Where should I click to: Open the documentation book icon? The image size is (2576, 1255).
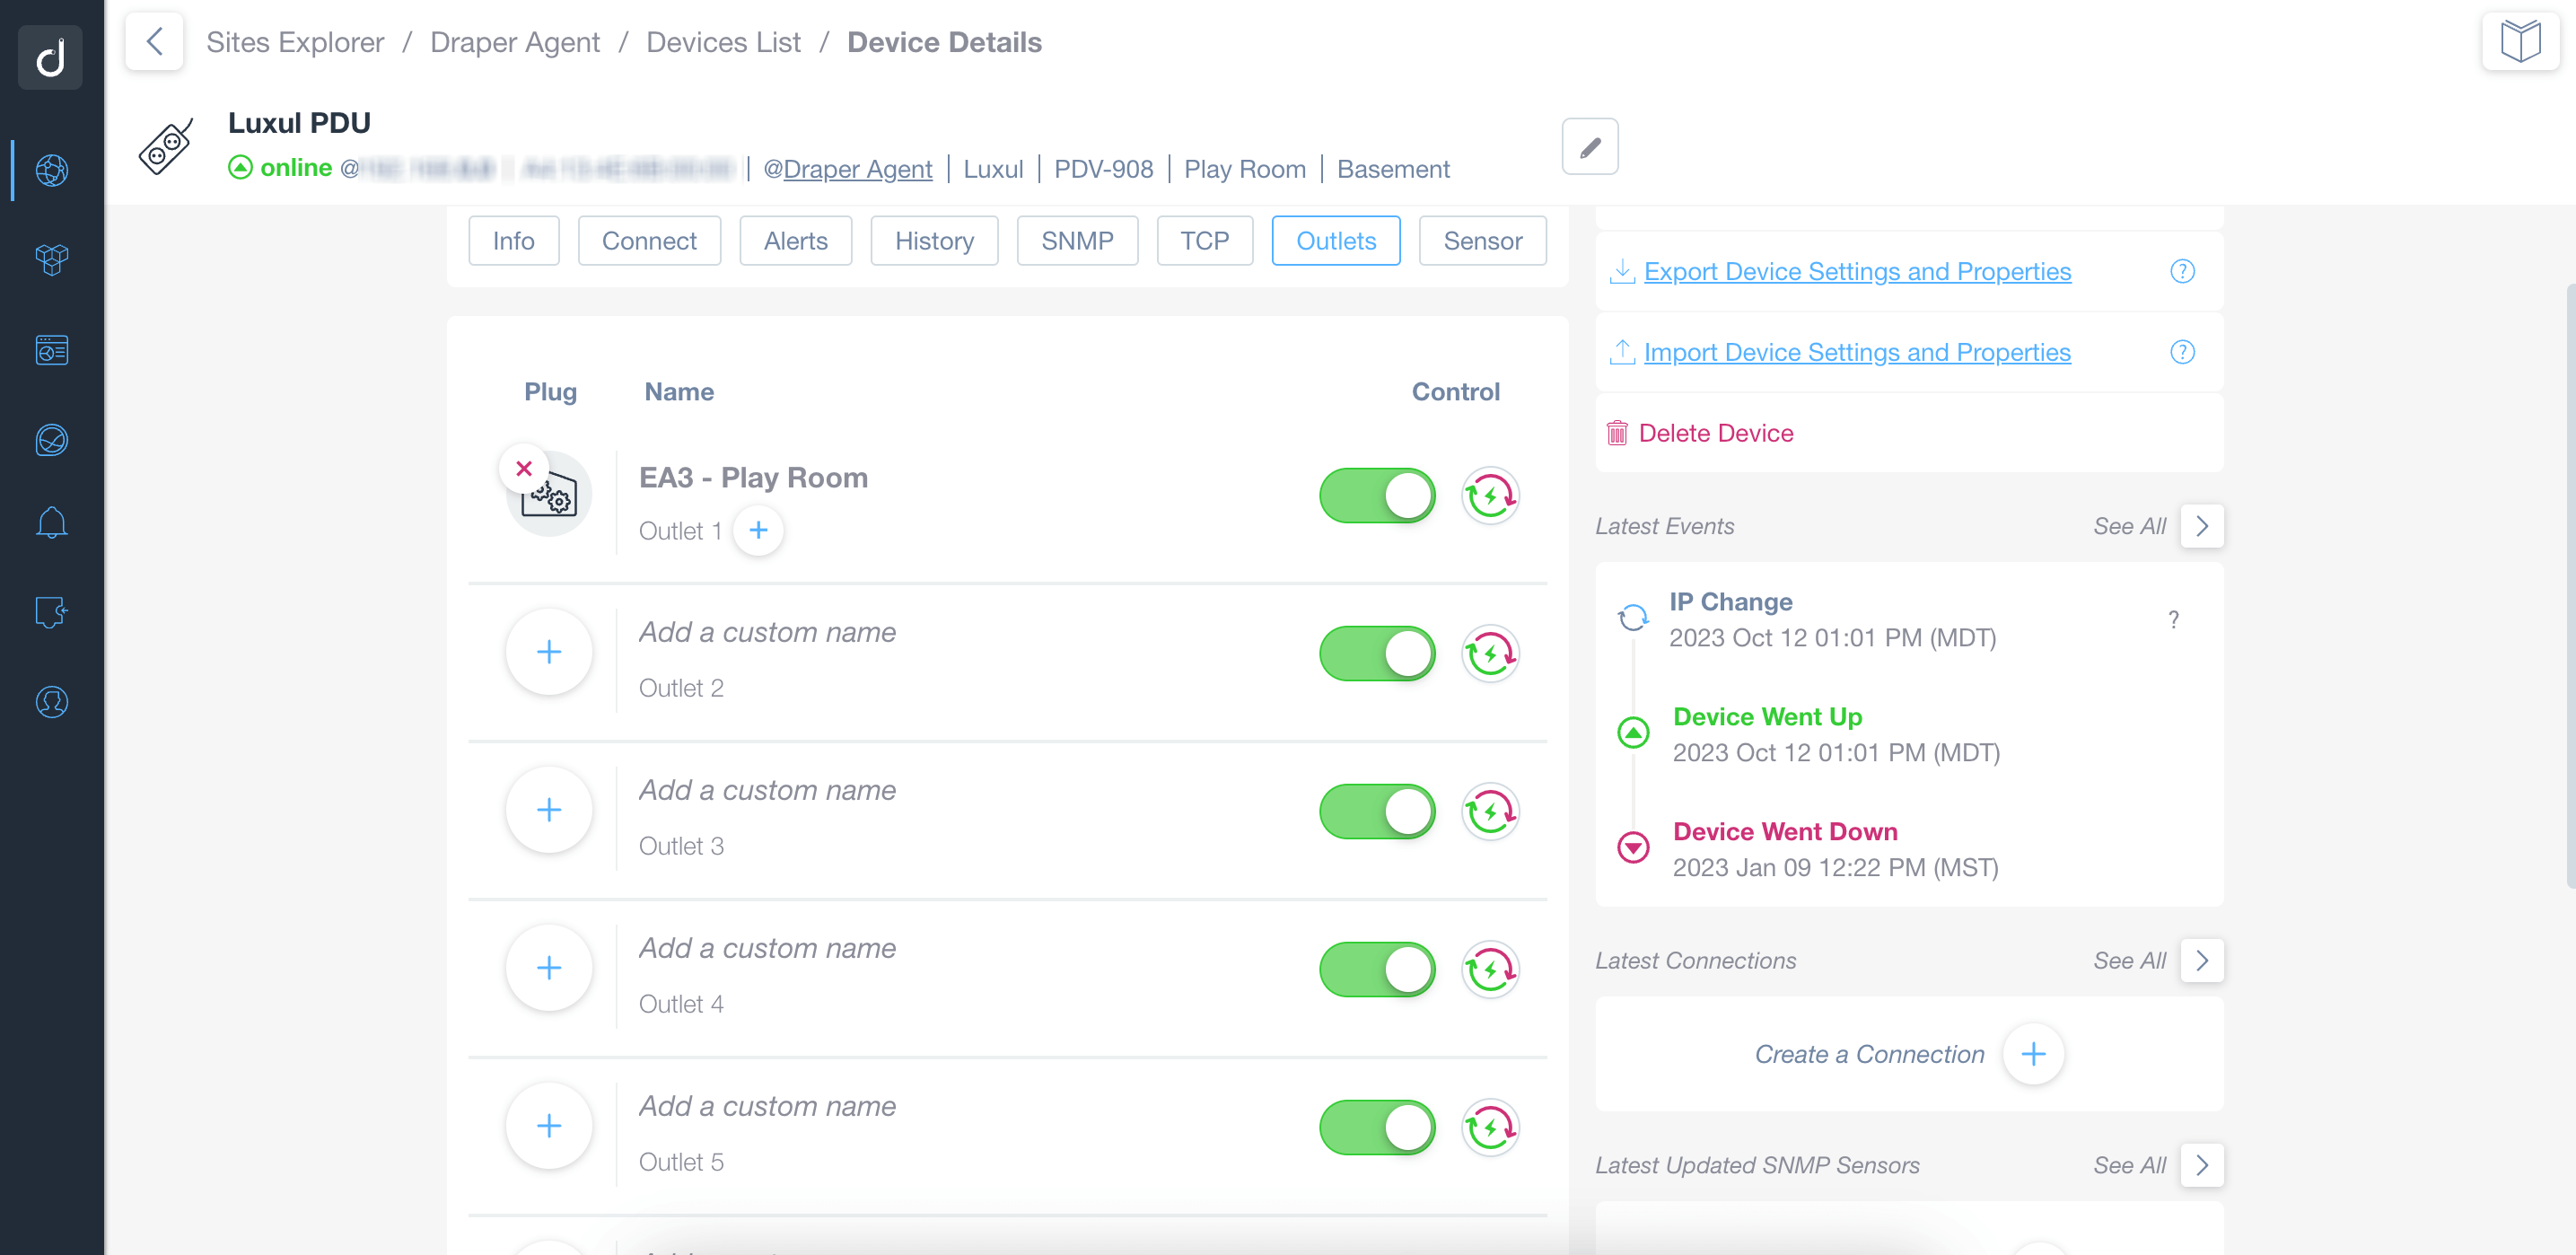click(2519, 41)
